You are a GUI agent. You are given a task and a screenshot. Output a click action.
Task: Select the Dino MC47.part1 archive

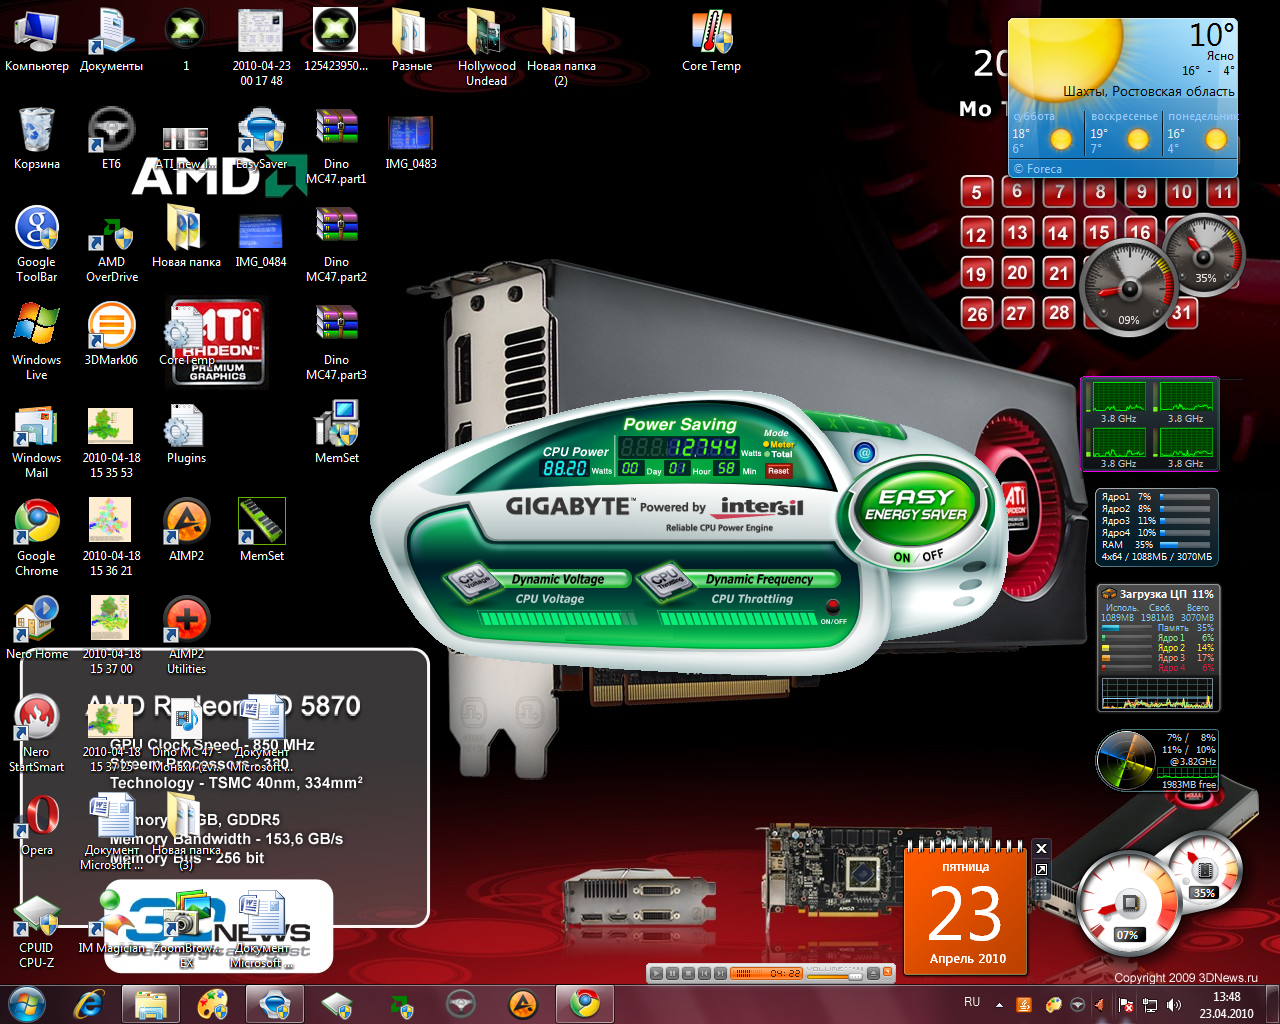tap(336, 145)
